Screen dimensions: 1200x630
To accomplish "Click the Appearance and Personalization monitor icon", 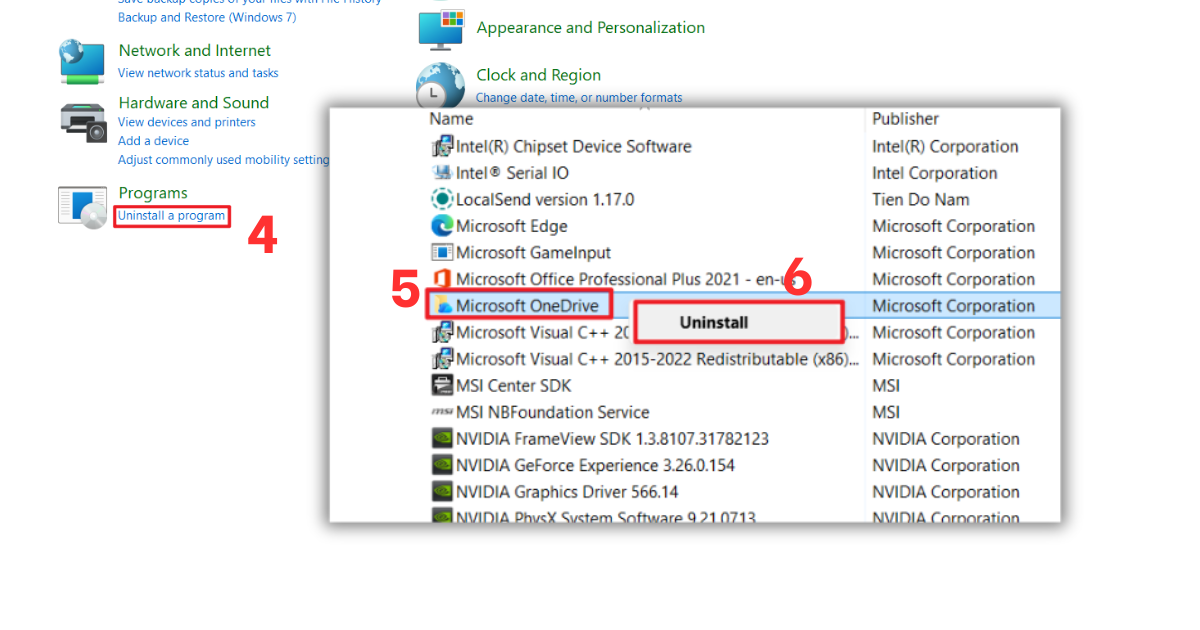I will [x=441, y=30].
